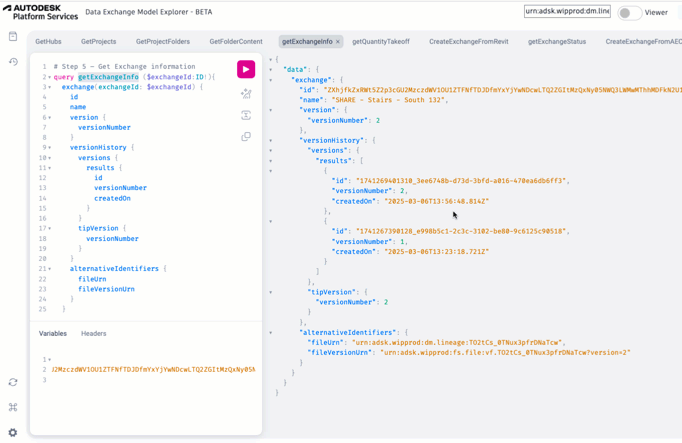Click the exchange name "SHARE - Stairs - South 132"
The image size is (682, 443).
(389, 100)
